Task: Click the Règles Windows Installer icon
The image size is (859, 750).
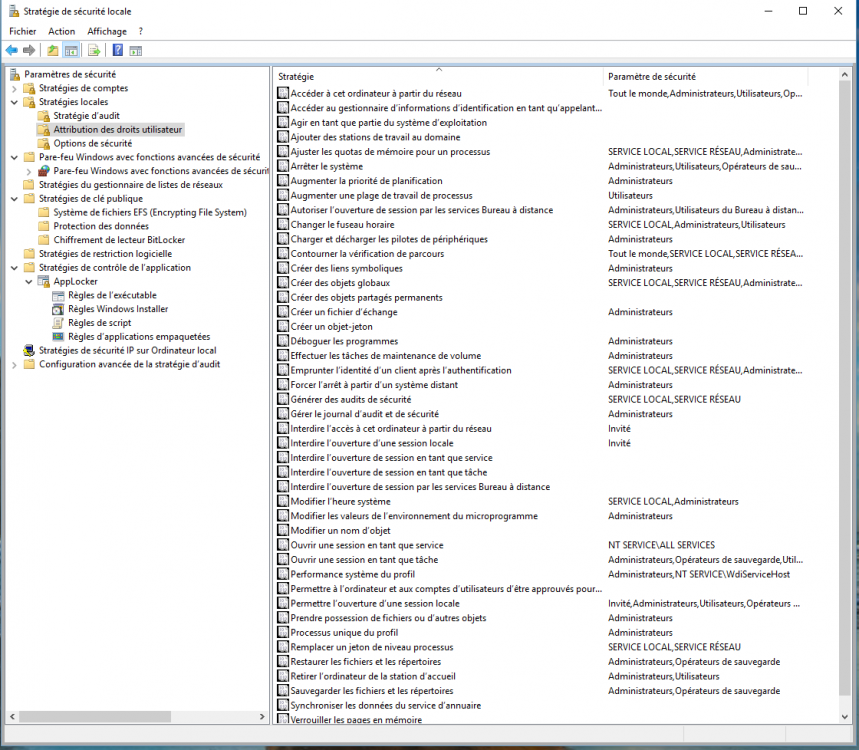Action: [x=58, y=309]
